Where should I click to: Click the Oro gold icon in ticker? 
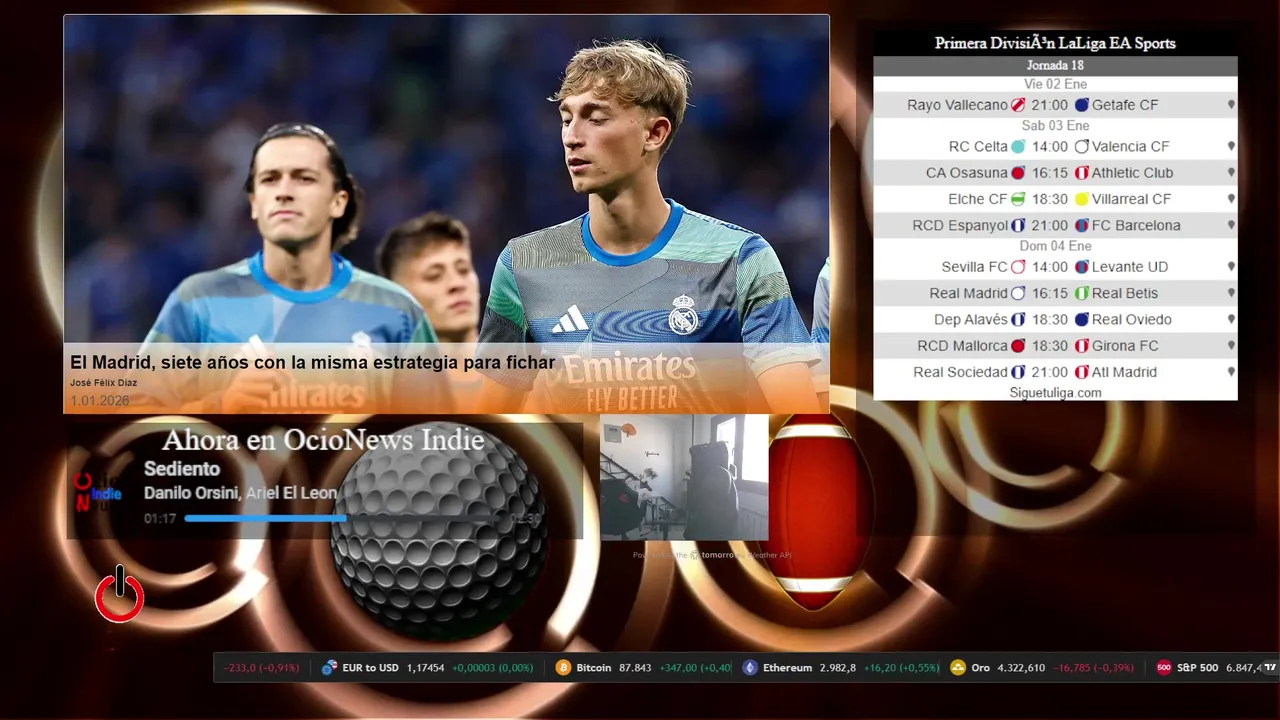[x=958, y=668]
